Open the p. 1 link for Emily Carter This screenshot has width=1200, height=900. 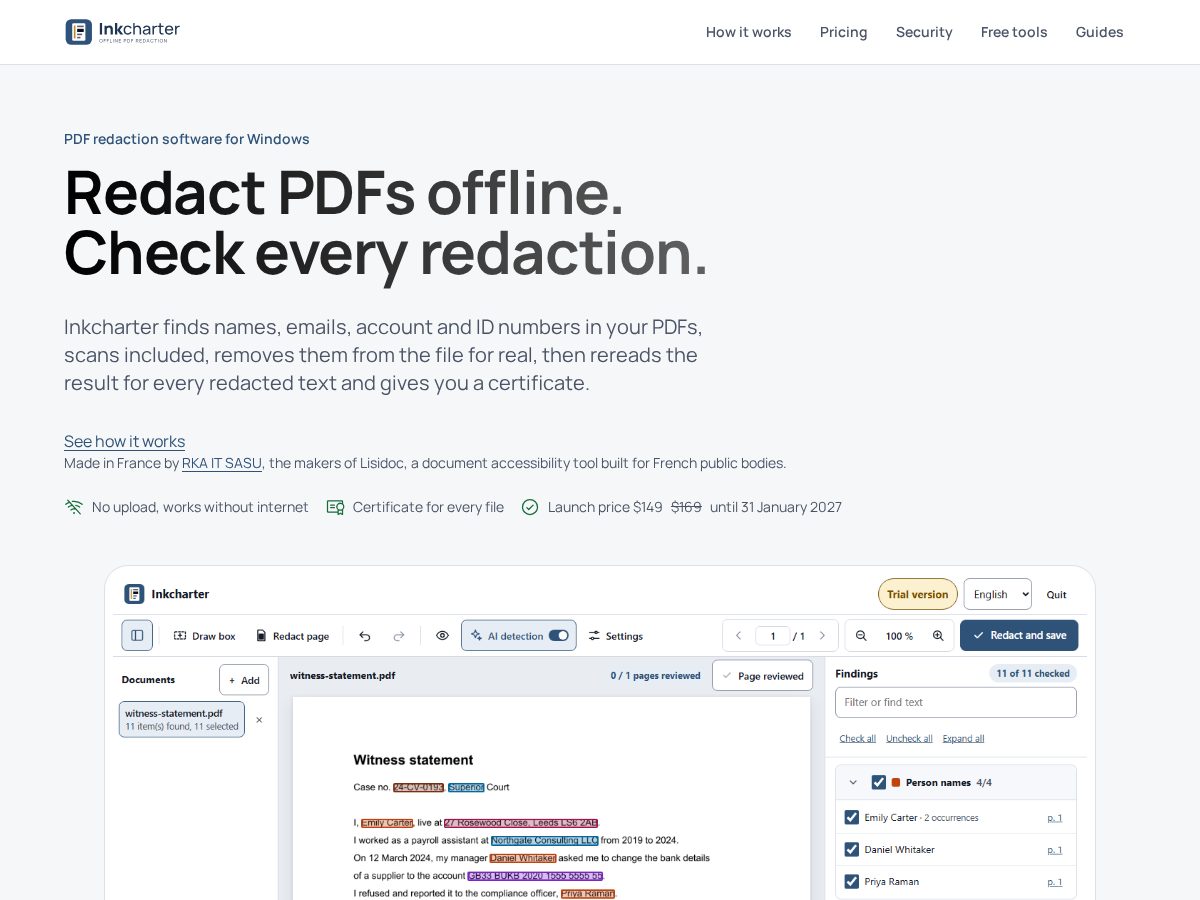coord(1055,817)
